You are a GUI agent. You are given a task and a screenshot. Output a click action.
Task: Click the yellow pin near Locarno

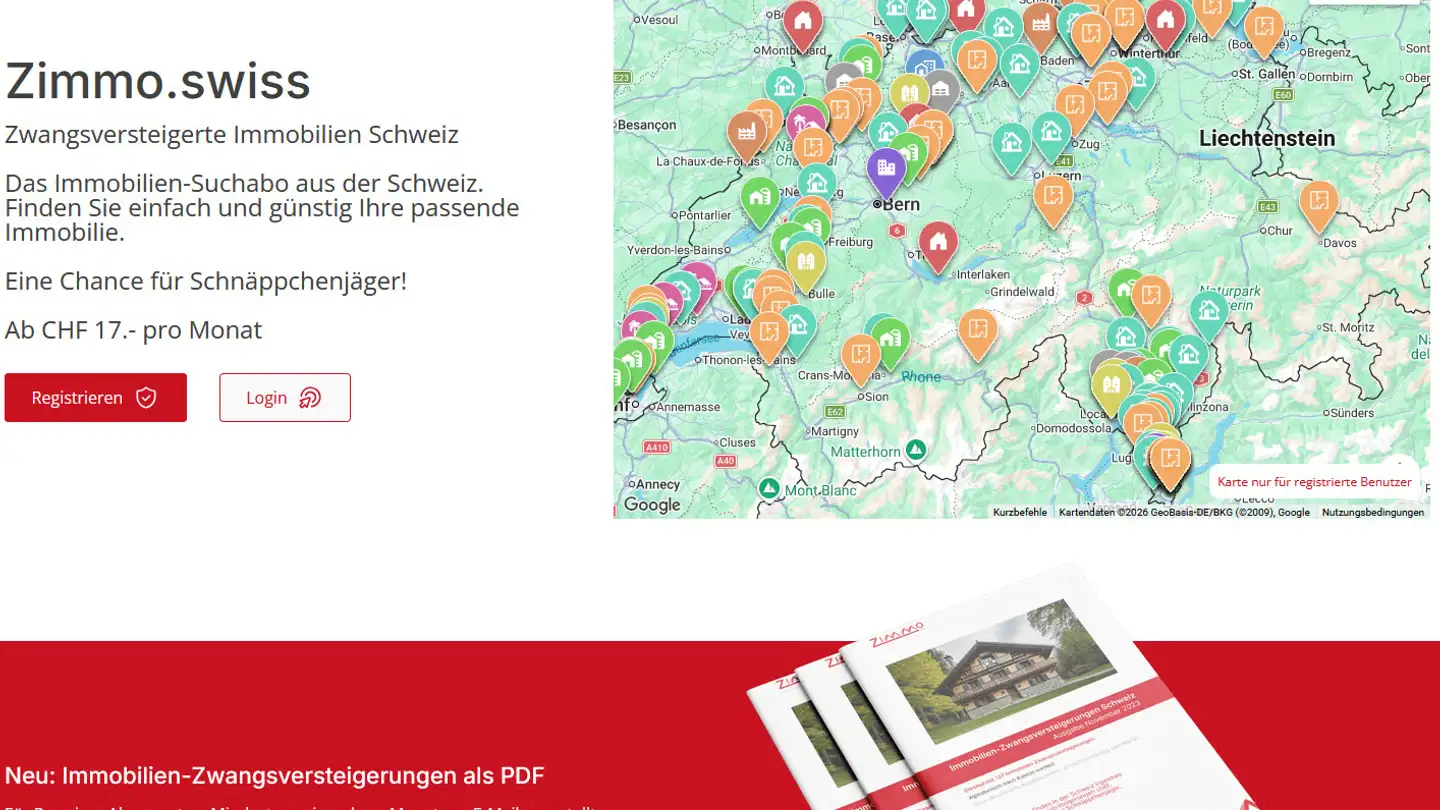pyautogui.click(x=1111, y=388)
